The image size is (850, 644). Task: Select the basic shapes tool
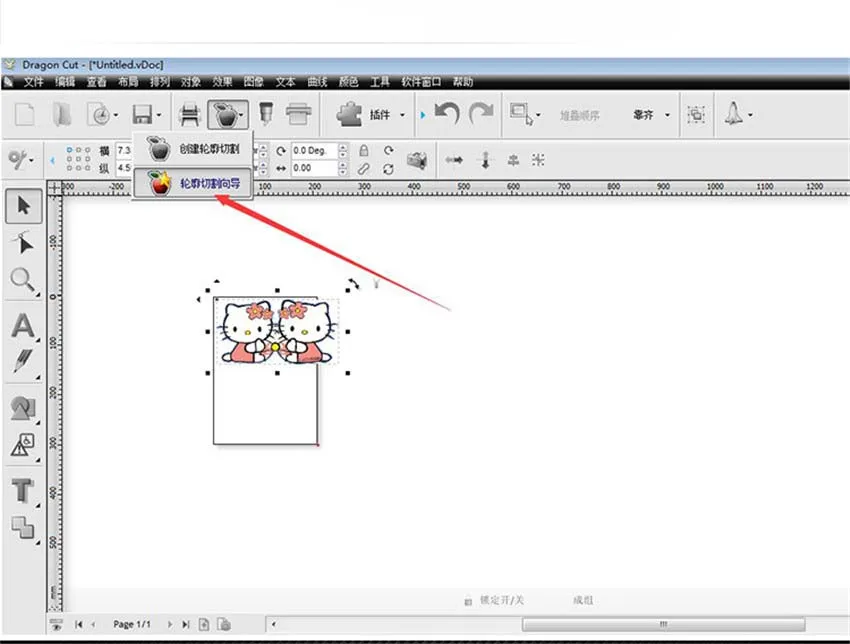click(23, 408)
